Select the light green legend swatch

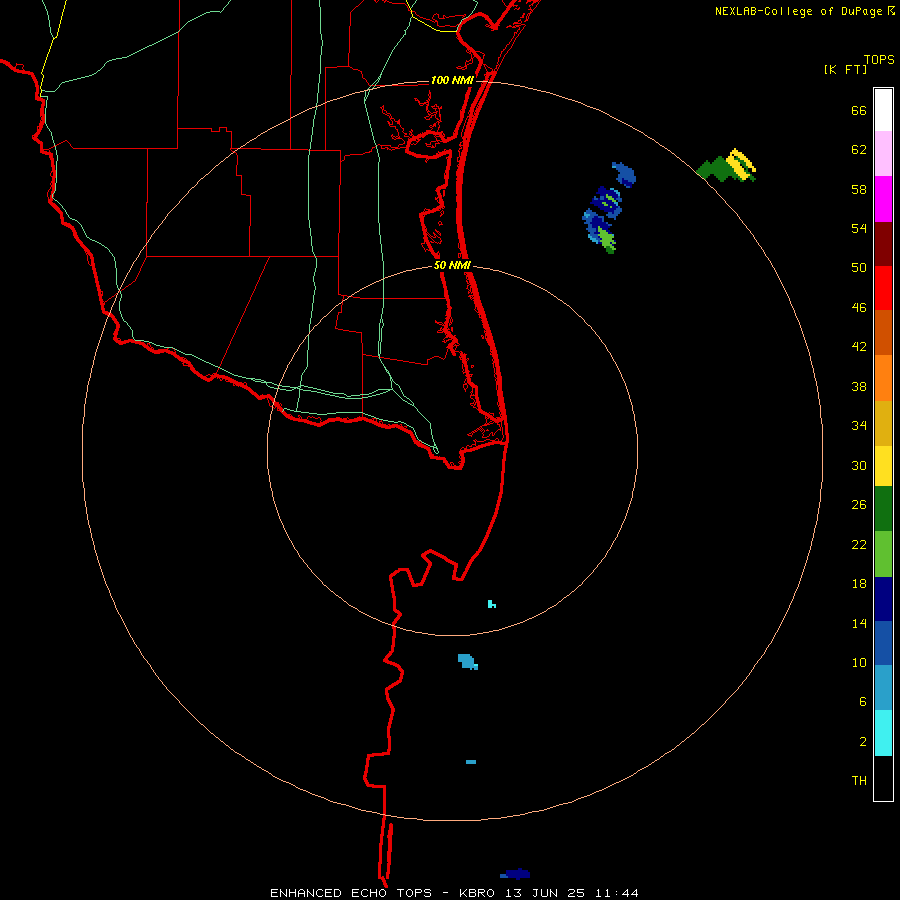coord(883,554)
